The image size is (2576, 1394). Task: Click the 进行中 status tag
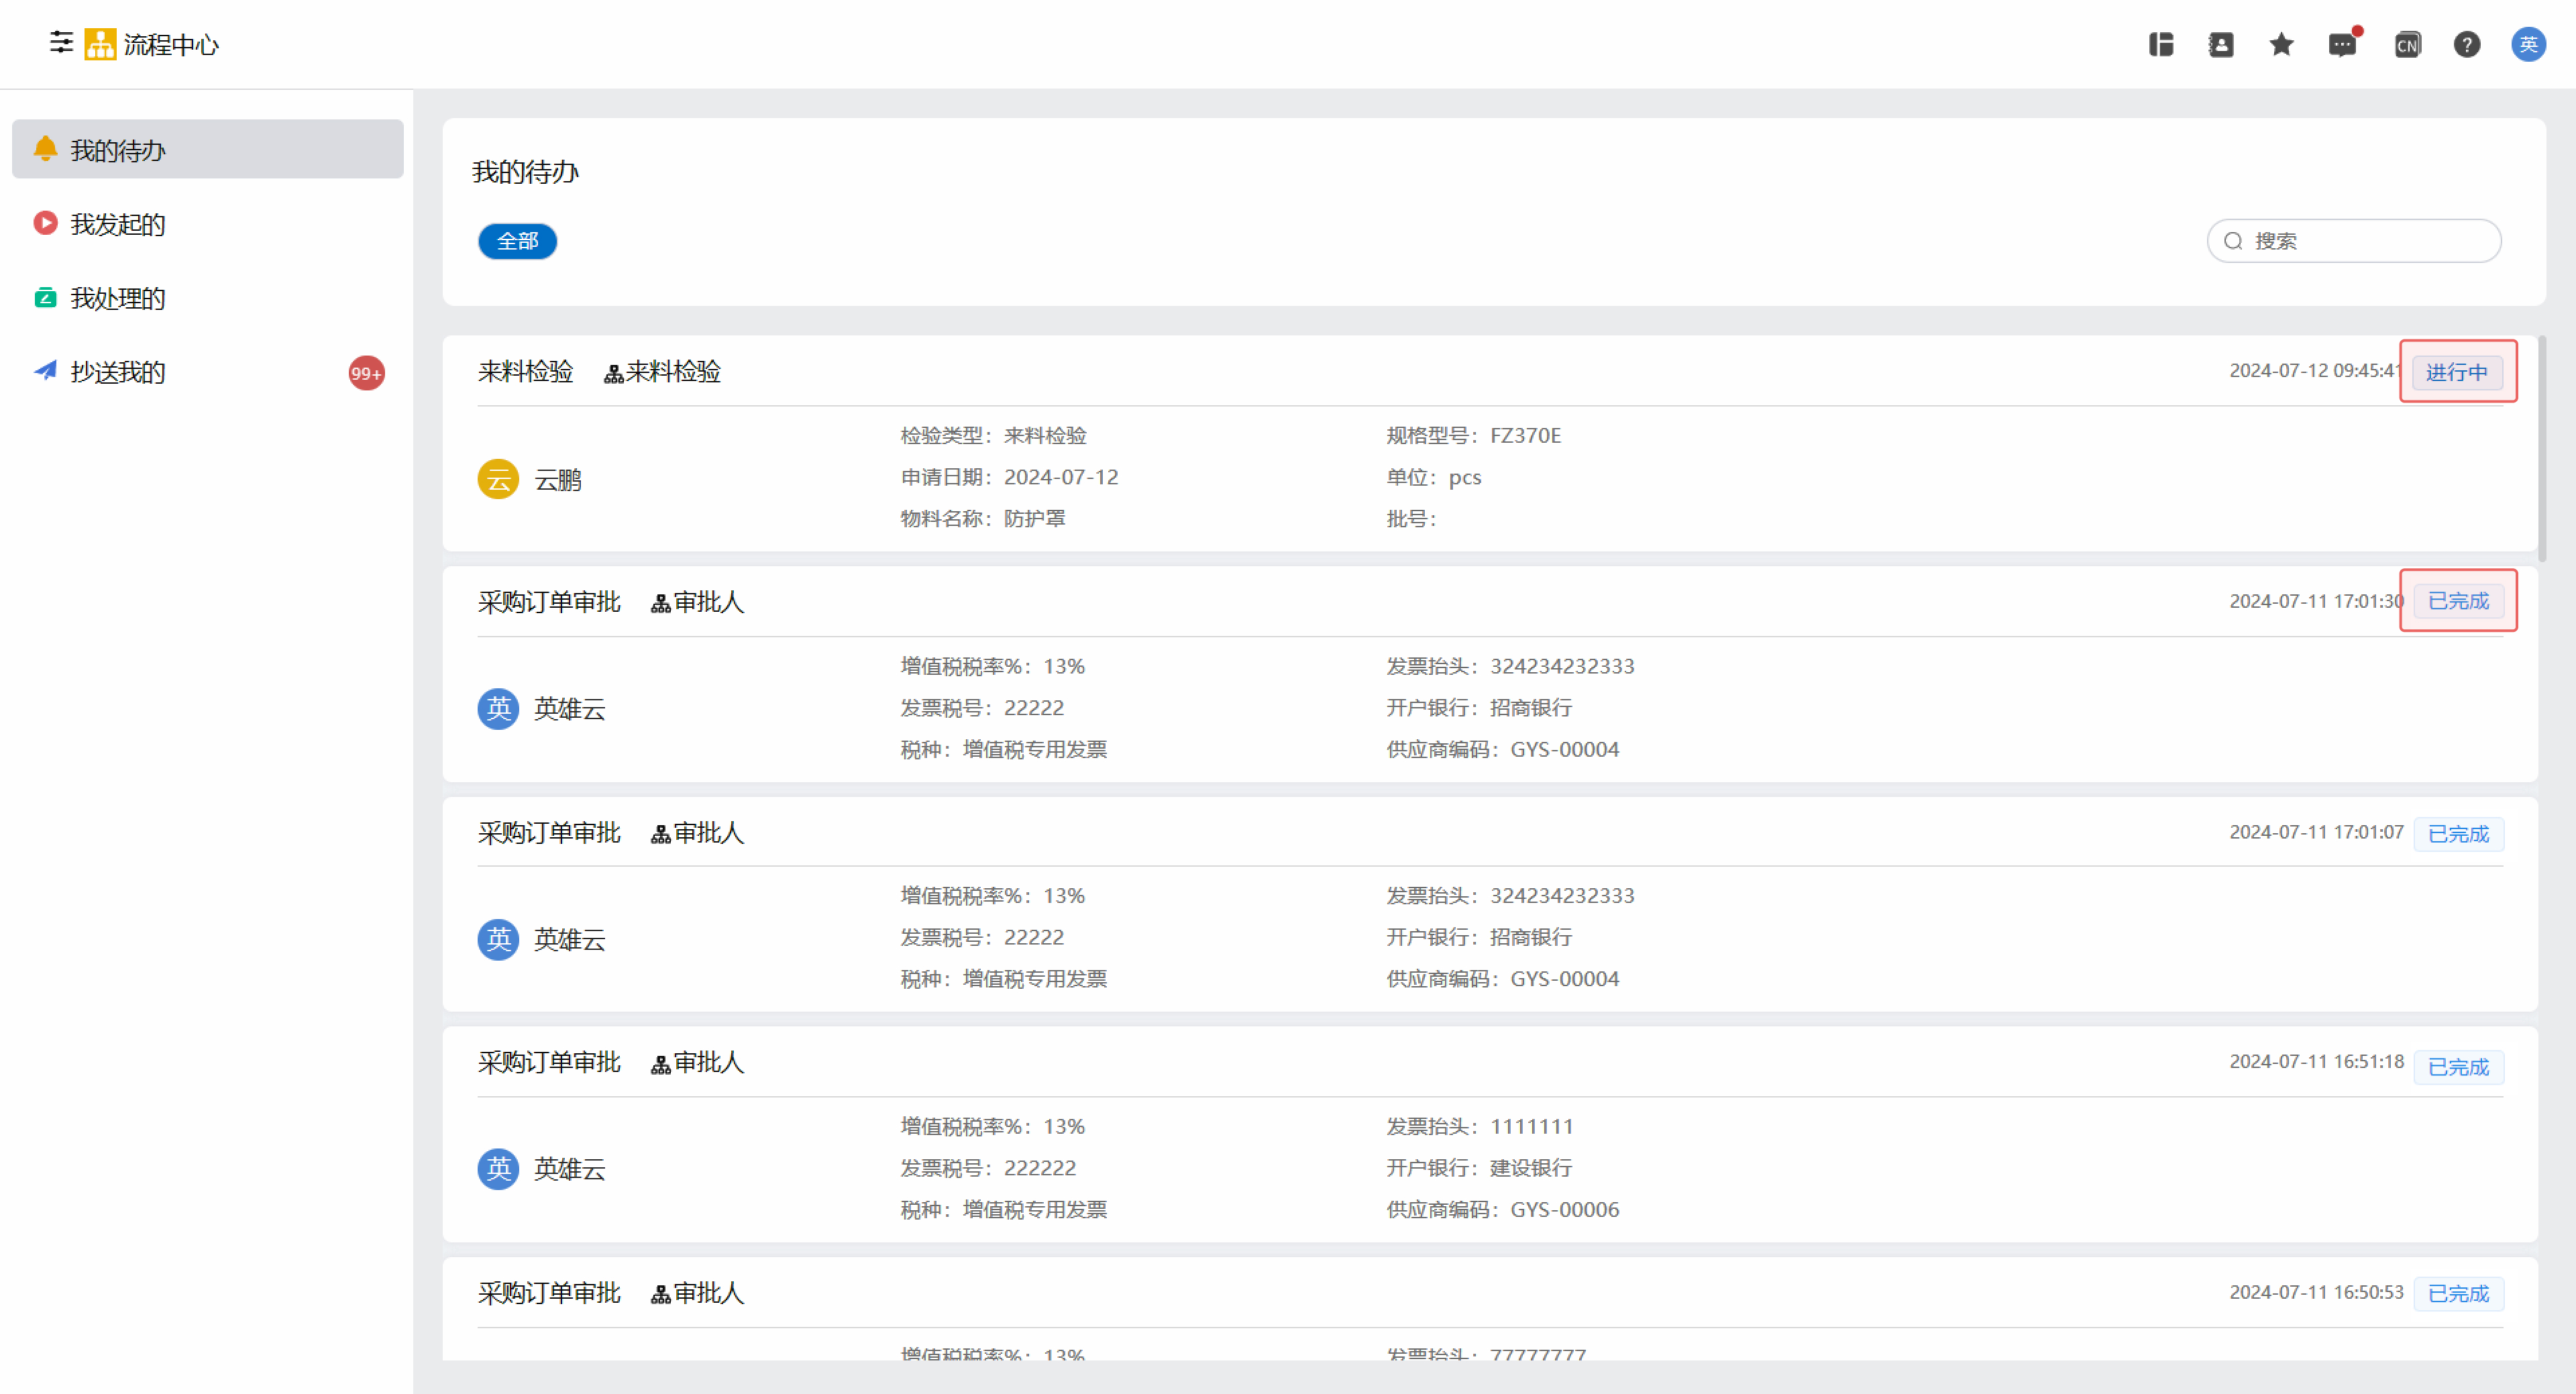coord(2457,372)
